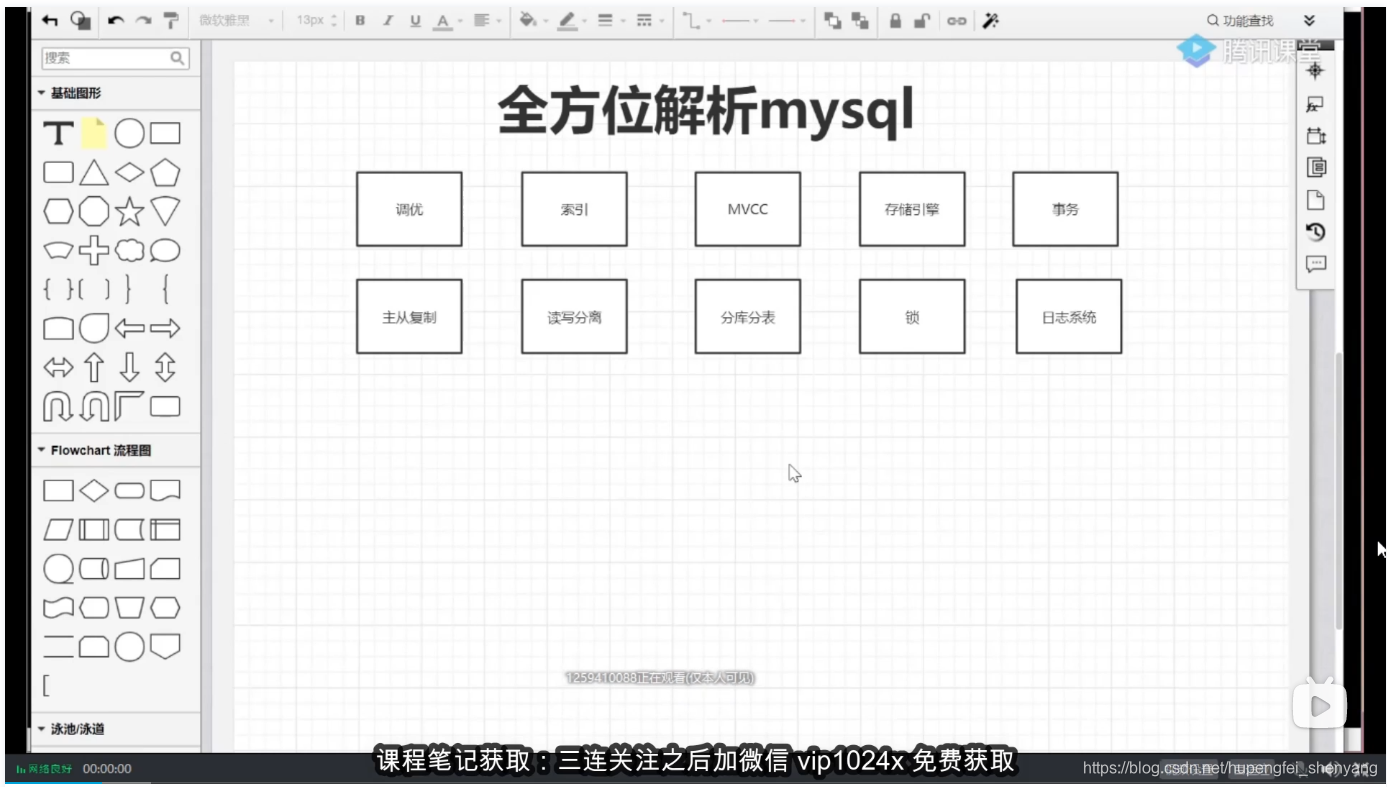Select the Text shape tool in basic shapes
The width and height of the screenshot is (1387, 787).
[58, 133]
